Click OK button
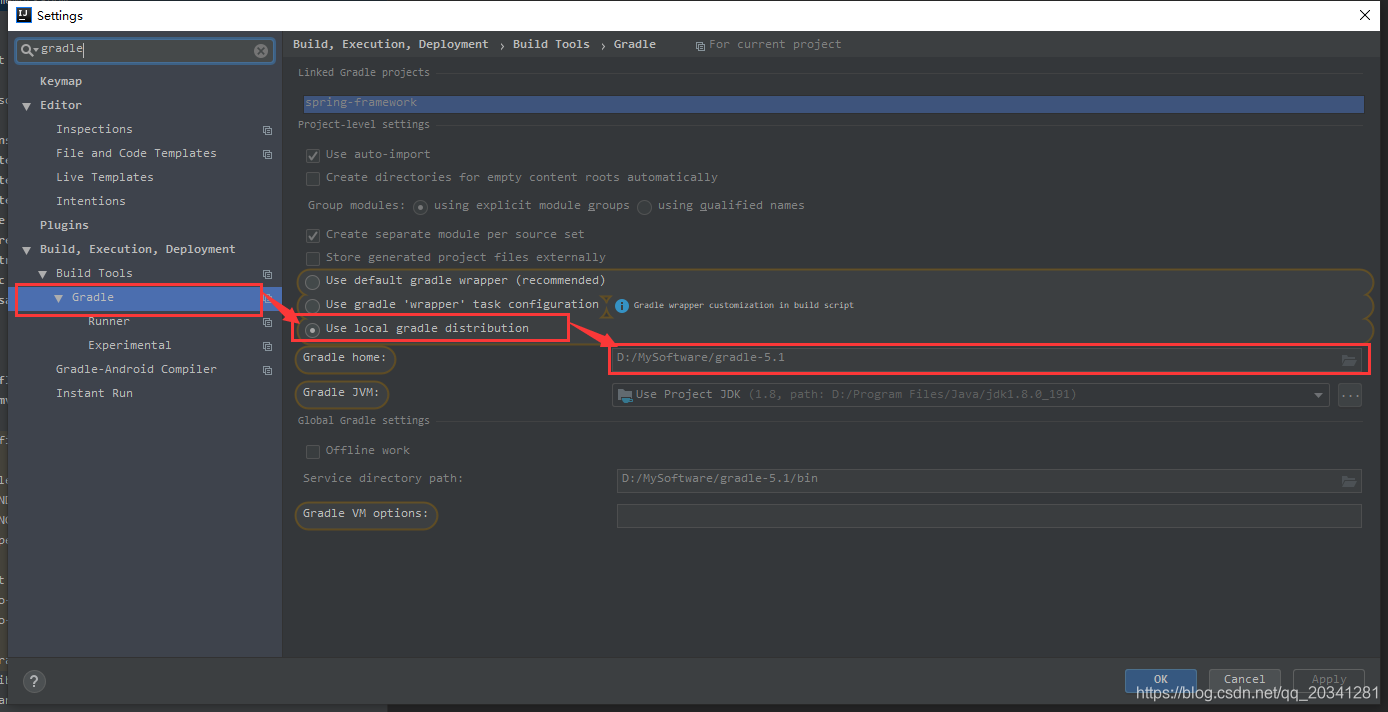Screen dimensions: 1388x712 (1160, 680)
